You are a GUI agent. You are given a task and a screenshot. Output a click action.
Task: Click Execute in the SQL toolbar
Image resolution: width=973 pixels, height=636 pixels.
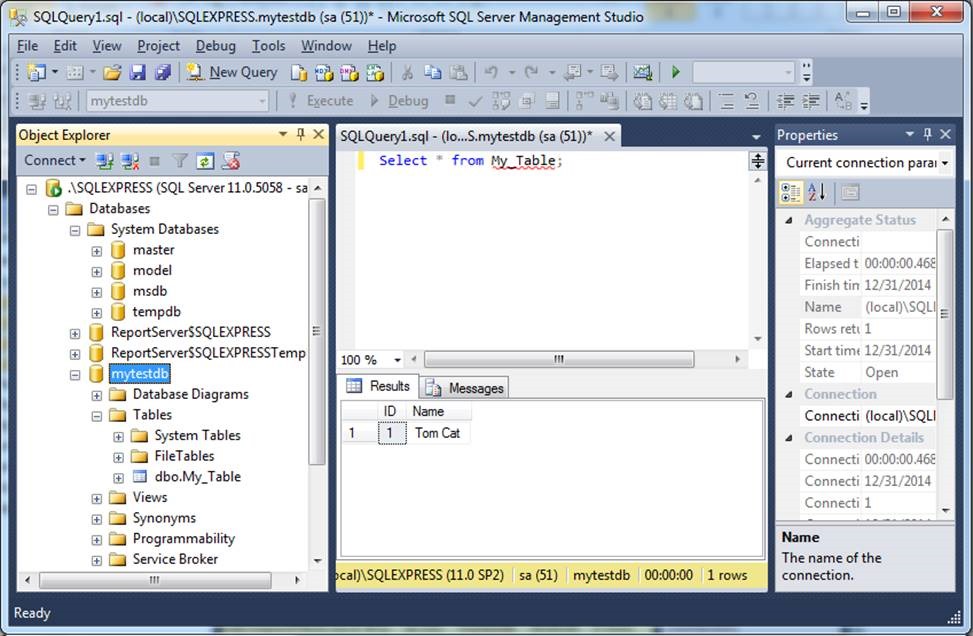click(x=321, y=101)
